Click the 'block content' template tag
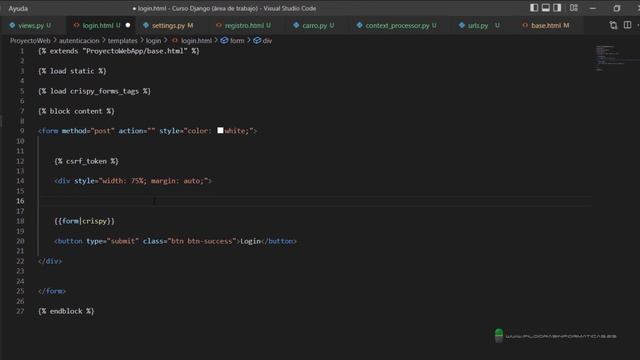 (x=76, y=111)
